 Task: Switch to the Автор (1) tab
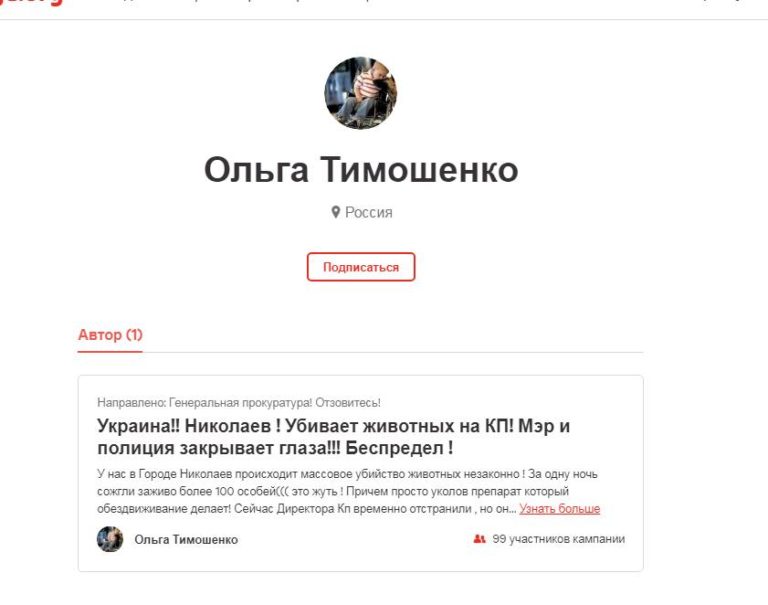pos(110,335)
